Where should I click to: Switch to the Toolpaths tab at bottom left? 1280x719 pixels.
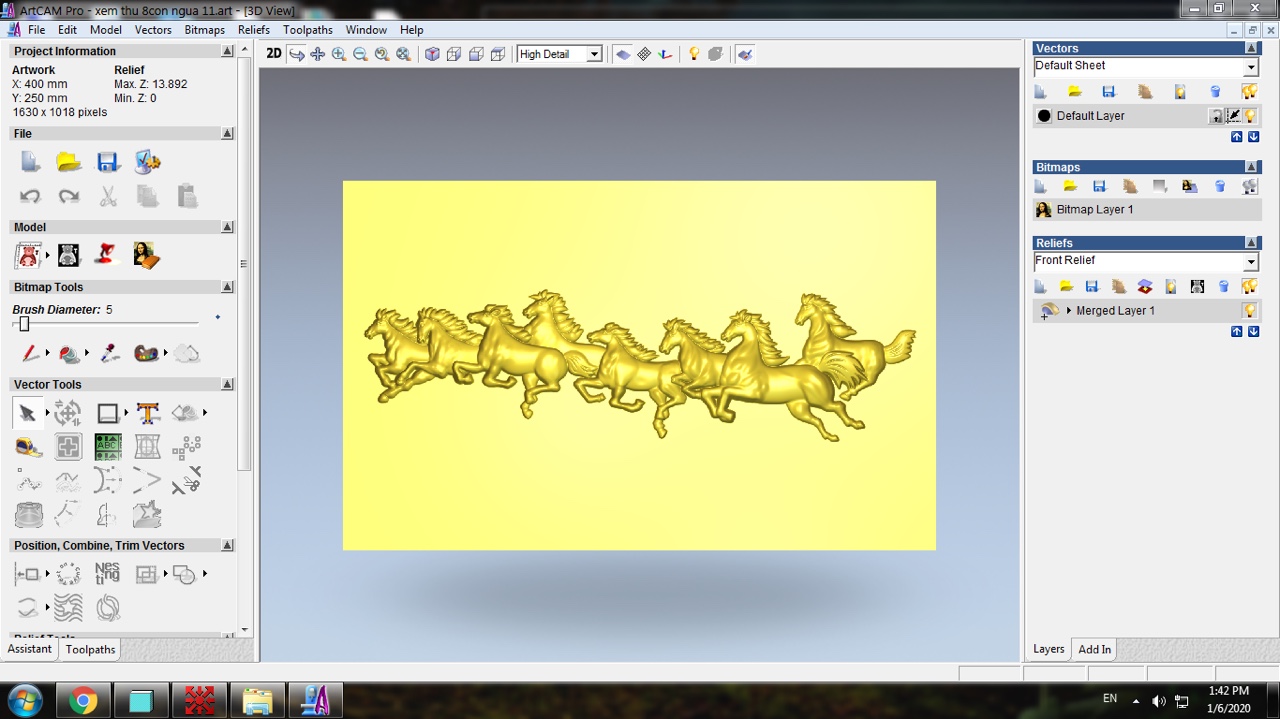(91, 650)
